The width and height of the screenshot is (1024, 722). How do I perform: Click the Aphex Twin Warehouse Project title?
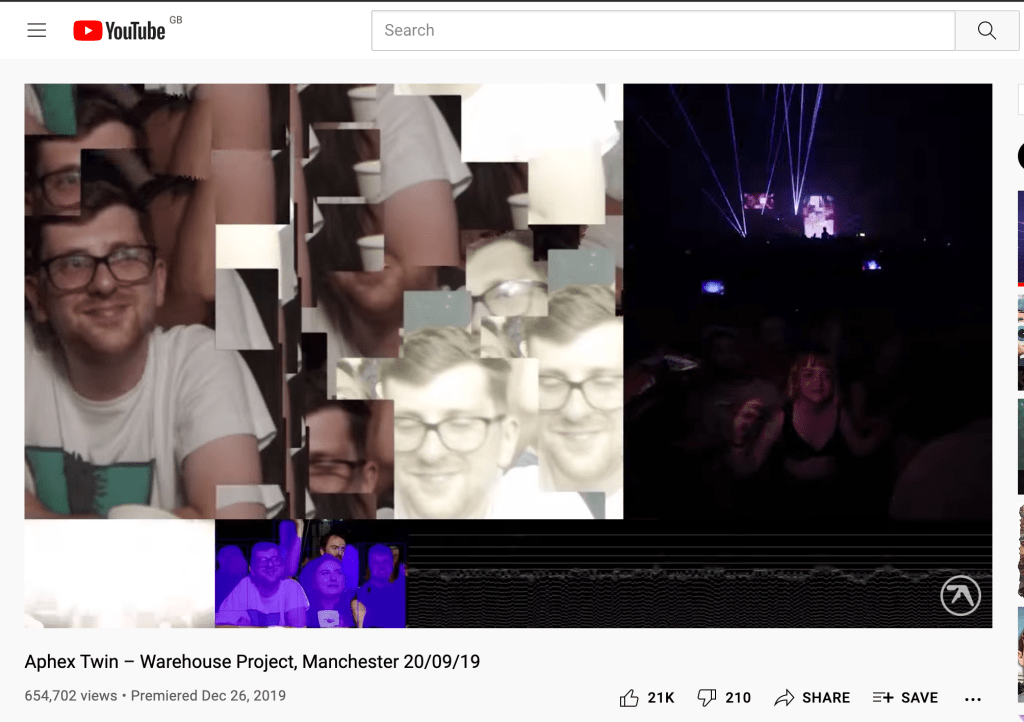pos(252,662)
